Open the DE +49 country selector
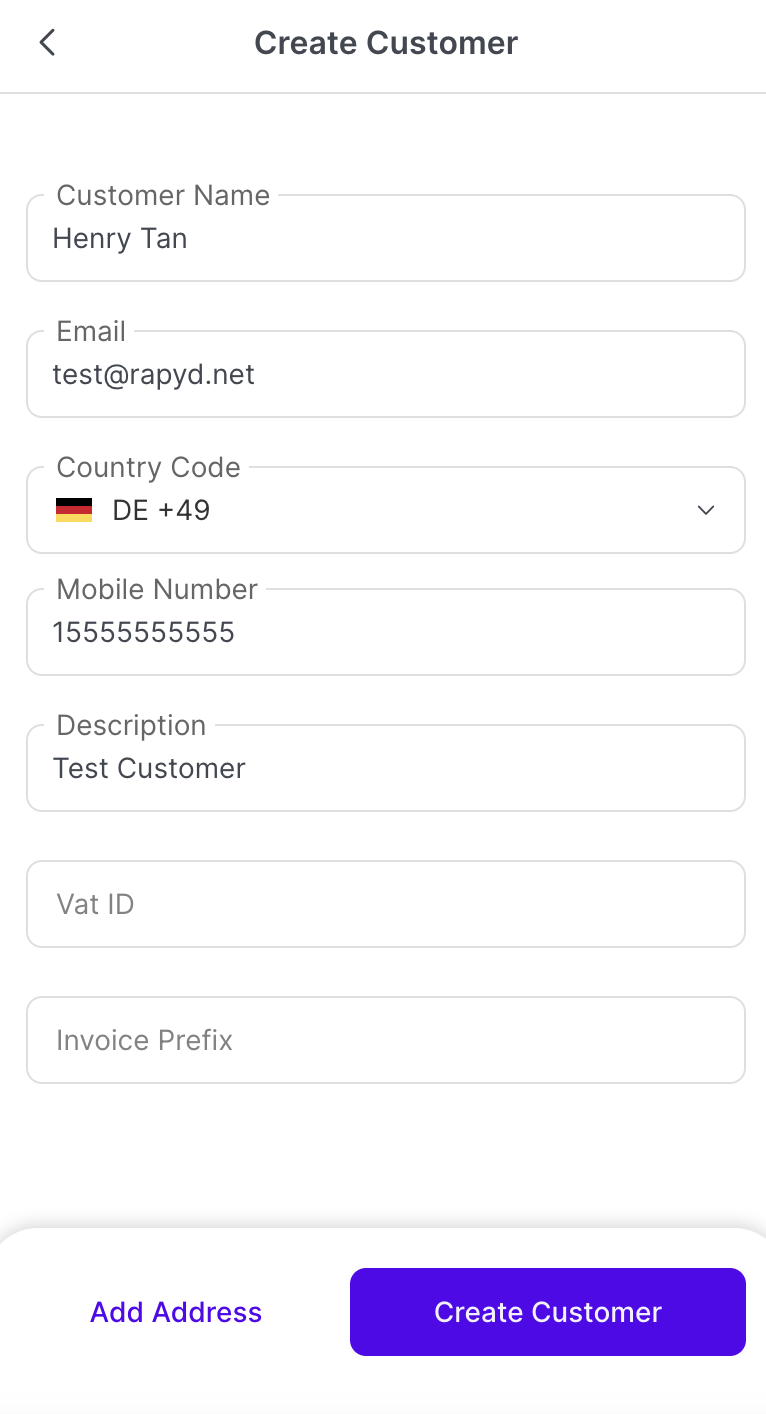Screen dimensions: 766x1414 pos(160,511)
